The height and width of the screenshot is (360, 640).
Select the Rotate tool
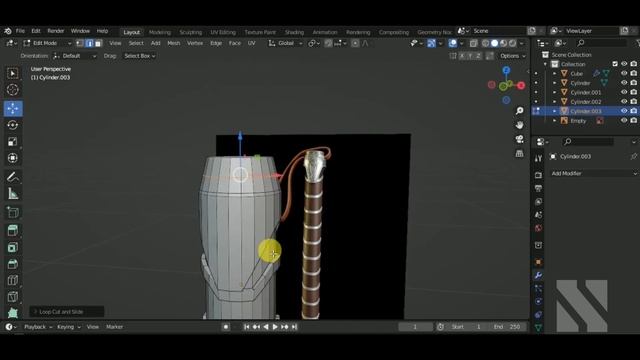[13, 125]
